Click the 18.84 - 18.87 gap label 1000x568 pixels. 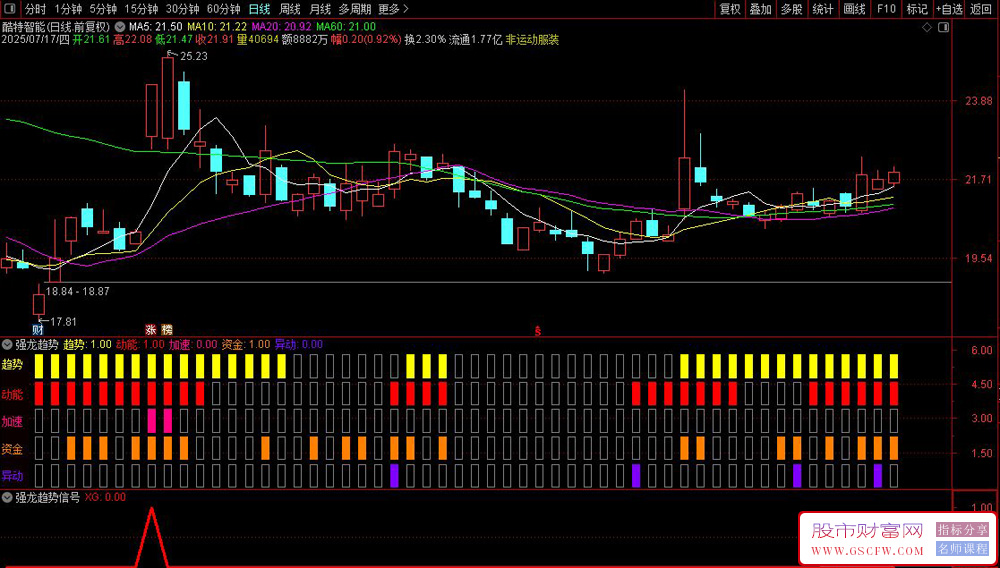[x=78, y=291]
